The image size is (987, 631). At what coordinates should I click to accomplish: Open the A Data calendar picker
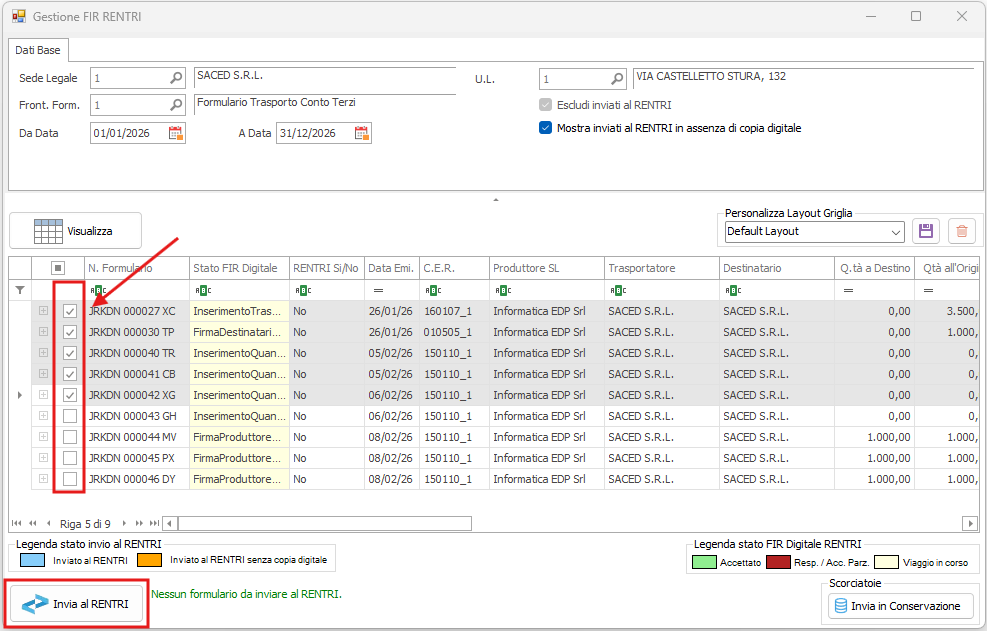361,133
